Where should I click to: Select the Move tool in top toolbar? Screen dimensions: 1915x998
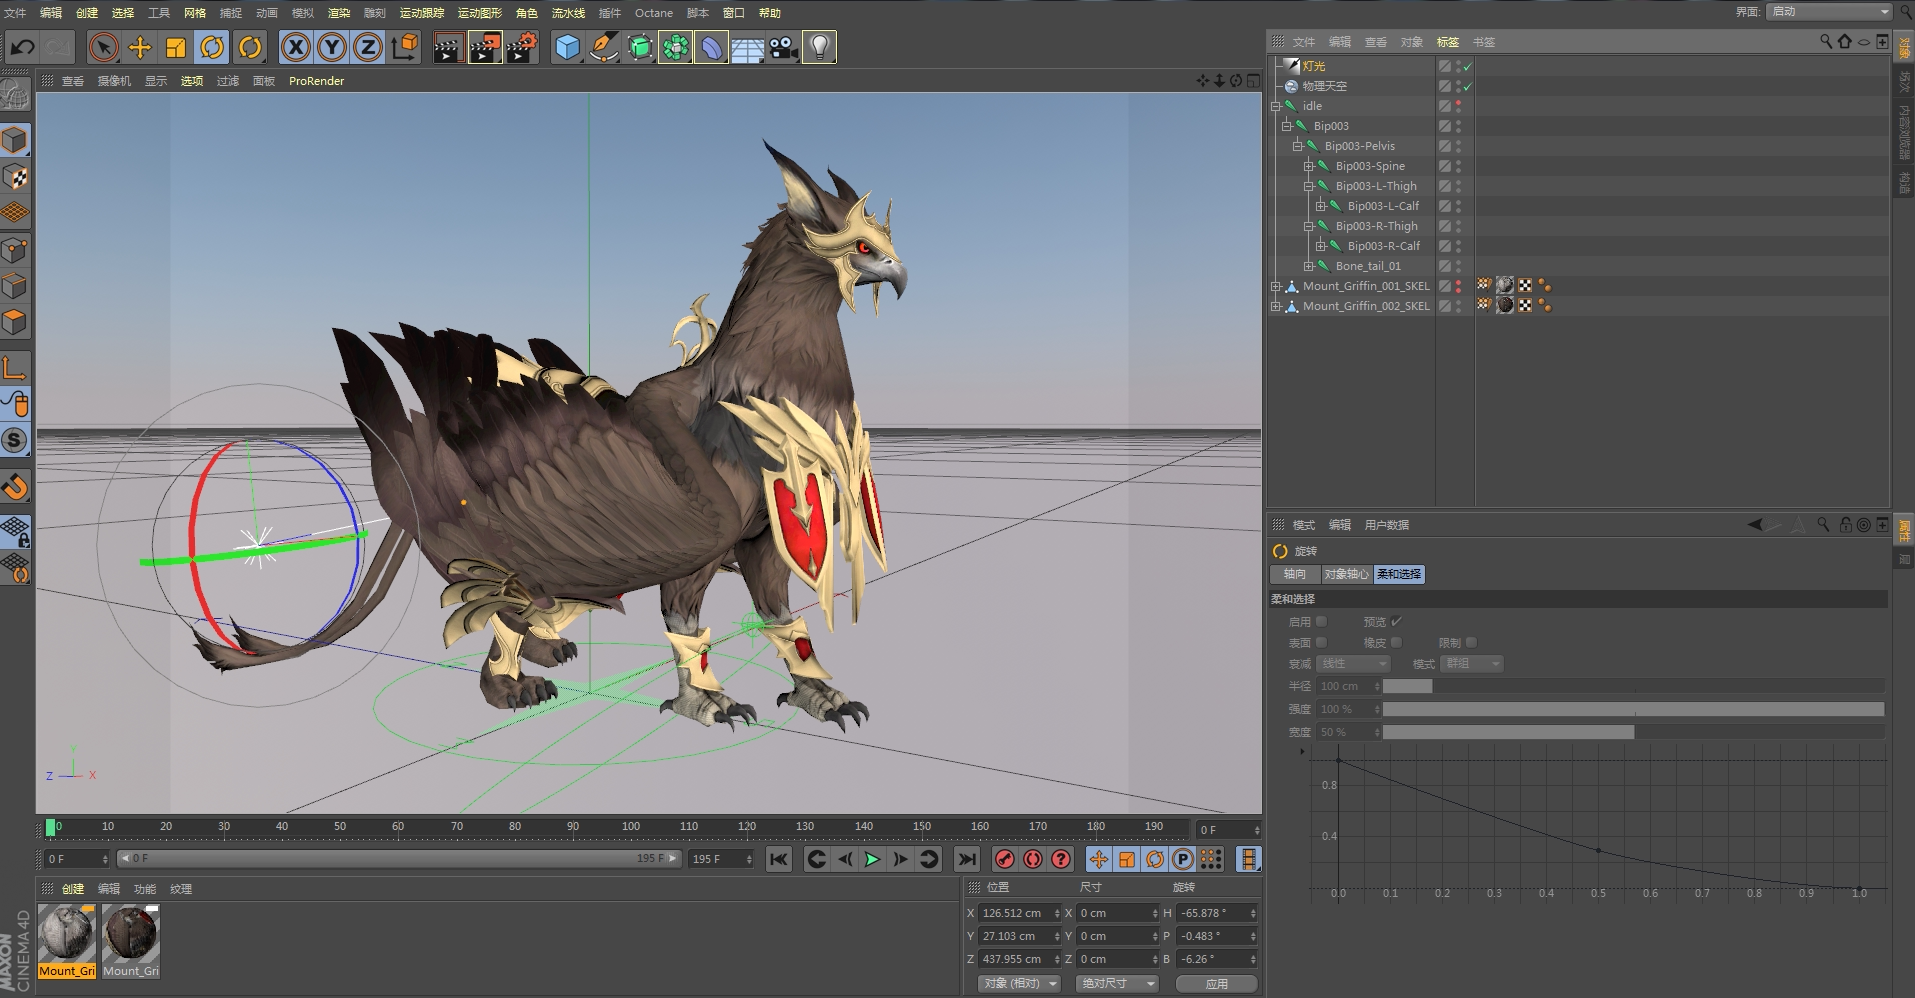(140, 47)
